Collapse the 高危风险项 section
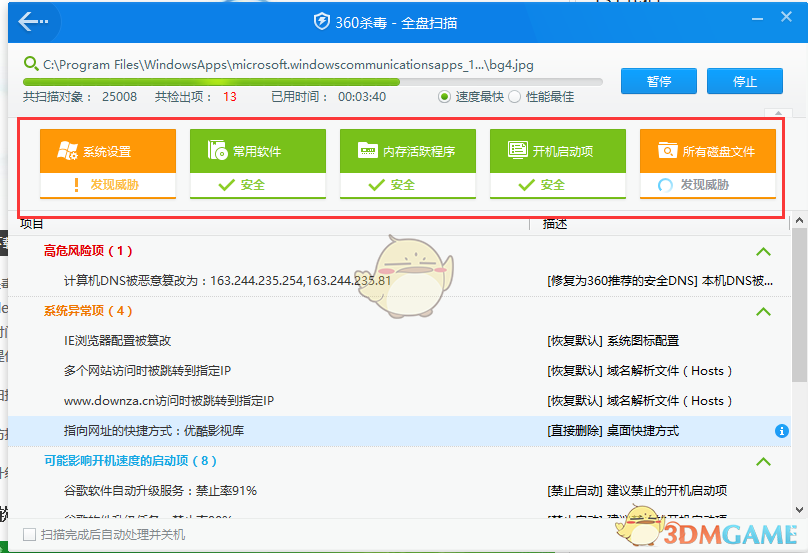Viewport: 808px width, 553px height. (763, 252)
